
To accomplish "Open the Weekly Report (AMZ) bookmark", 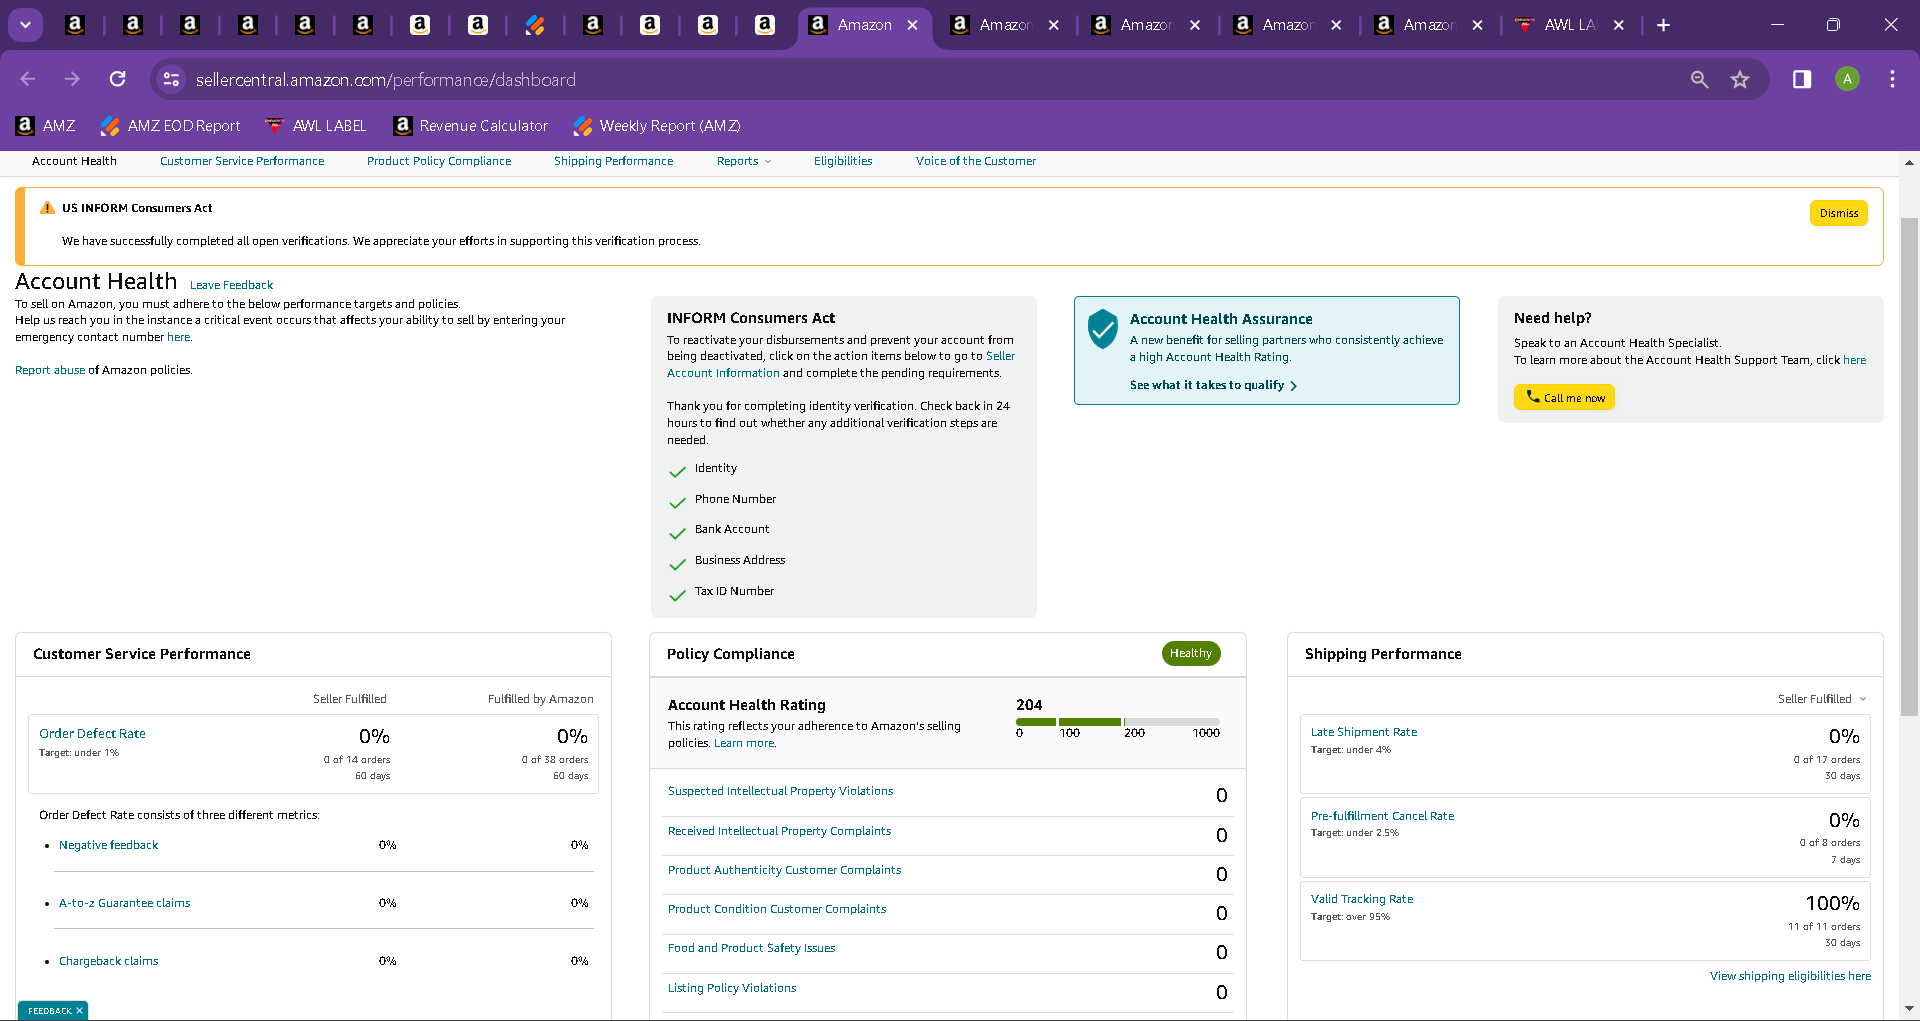I will click(x=657, y=126).
